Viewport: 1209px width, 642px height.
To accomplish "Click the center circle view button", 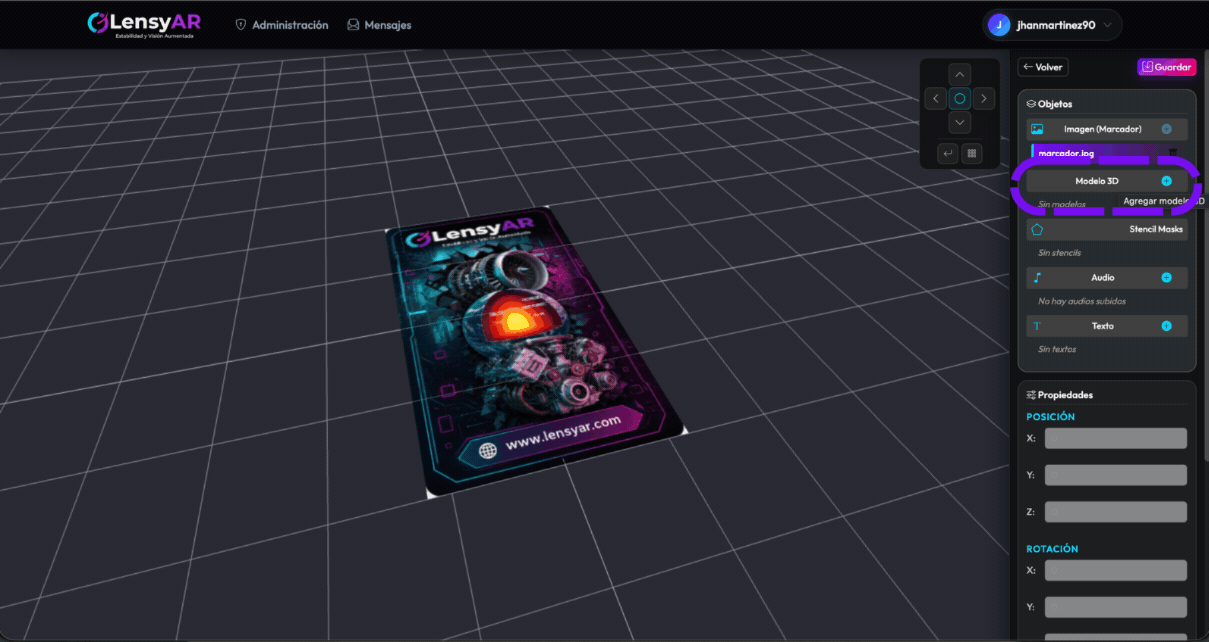I will (960, 98).
